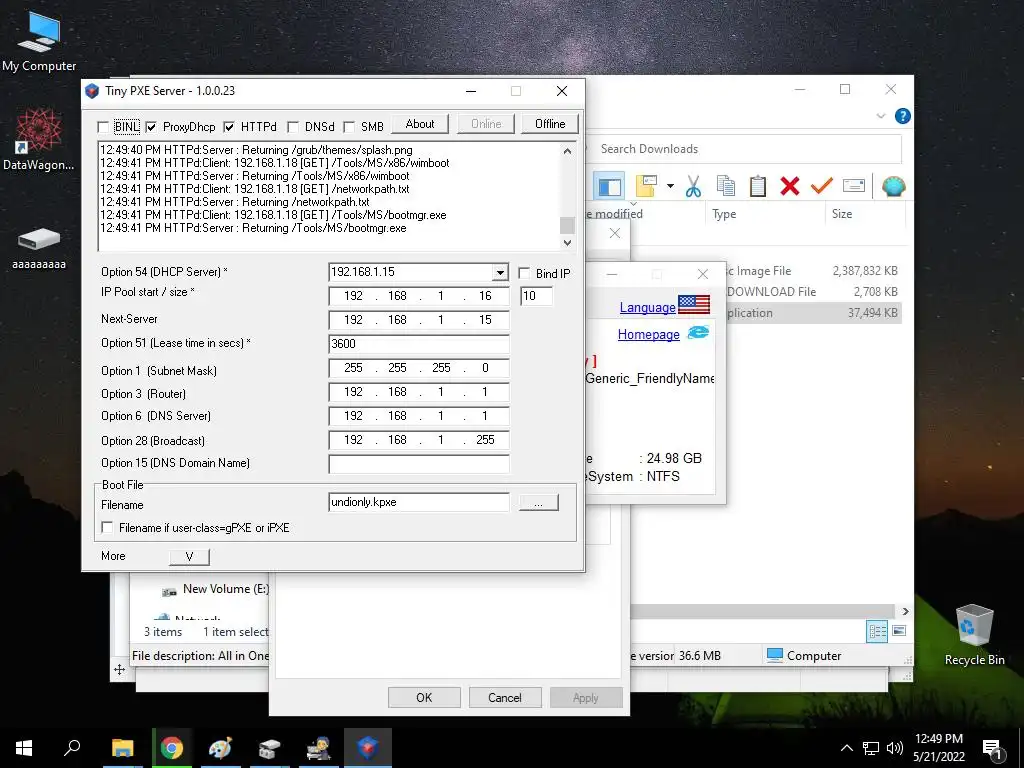Click log scrollbar down arrow
Viewport: 1024px width, 768px height.
[568, 242]
